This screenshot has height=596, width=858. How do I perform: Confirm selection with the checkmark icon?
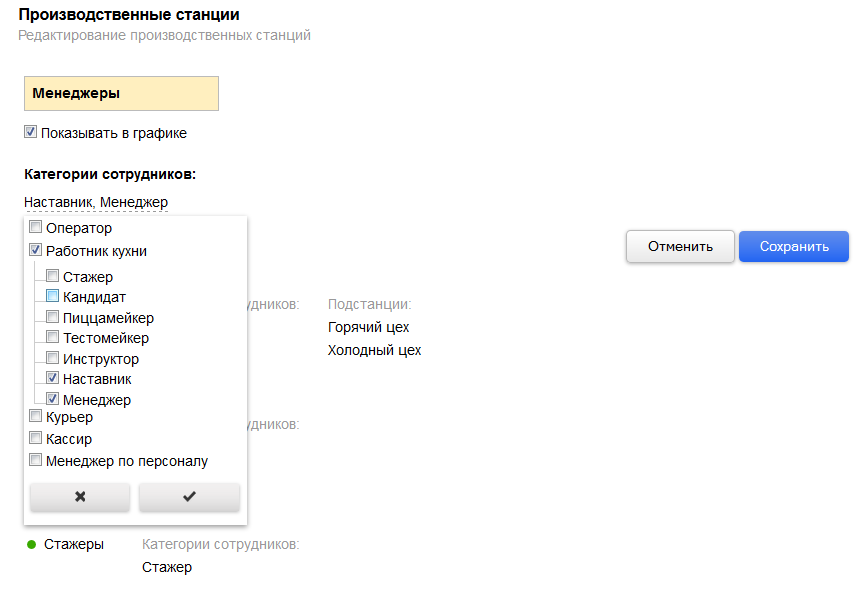coord(189,497)
